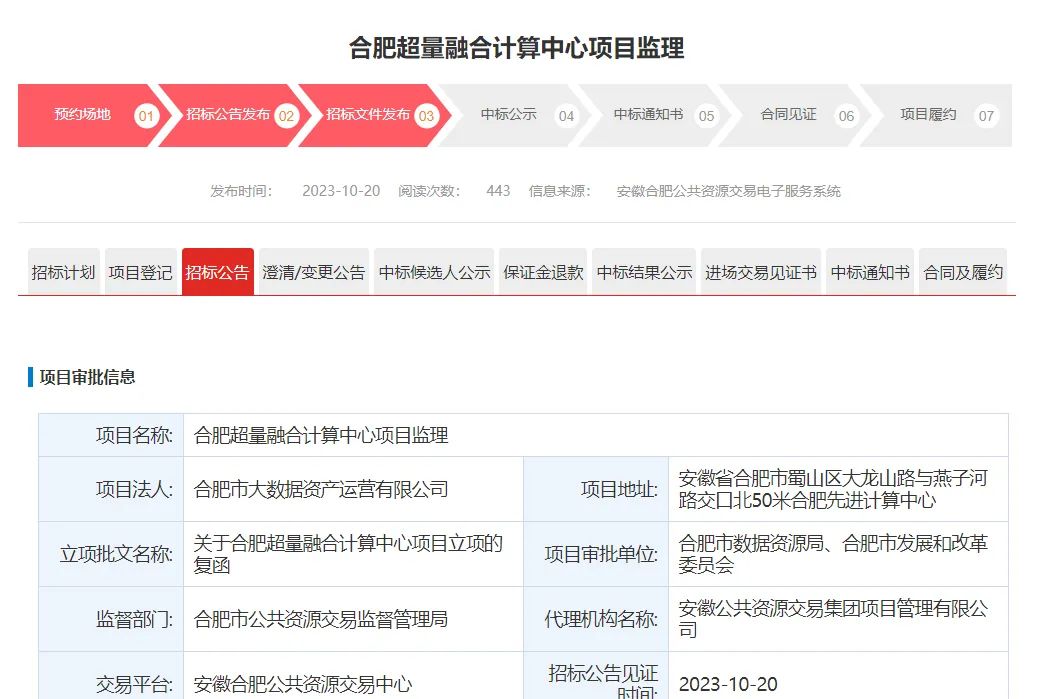Click the 06 step number badge

click(847, 116)
